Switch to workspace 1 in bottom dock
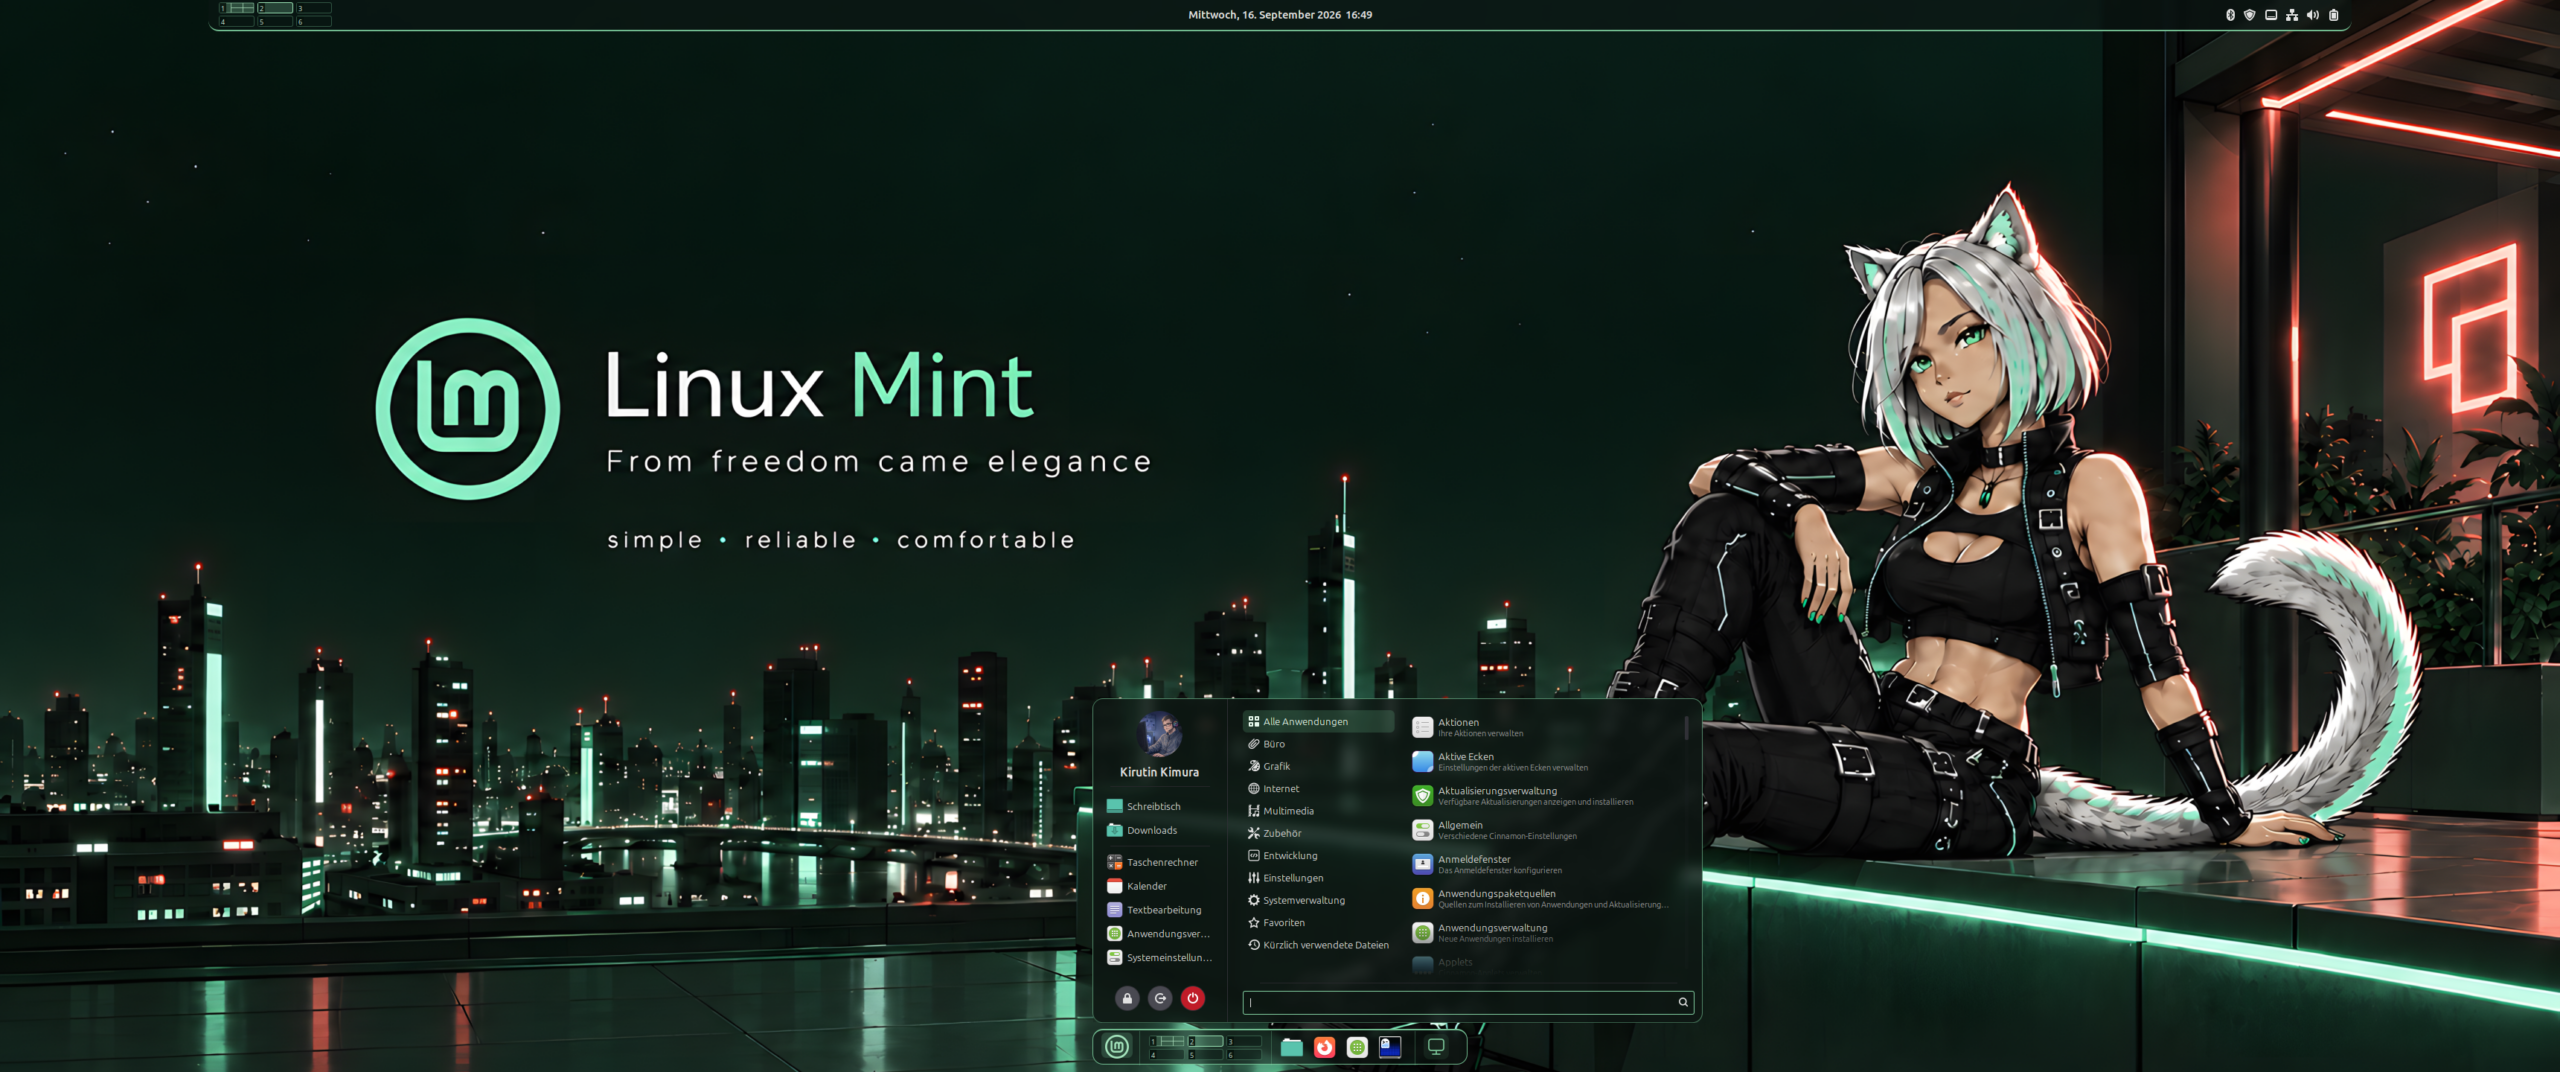Viewport: 2560px width, 1072px height. pyautogui.click(x=1166, y=1041)
